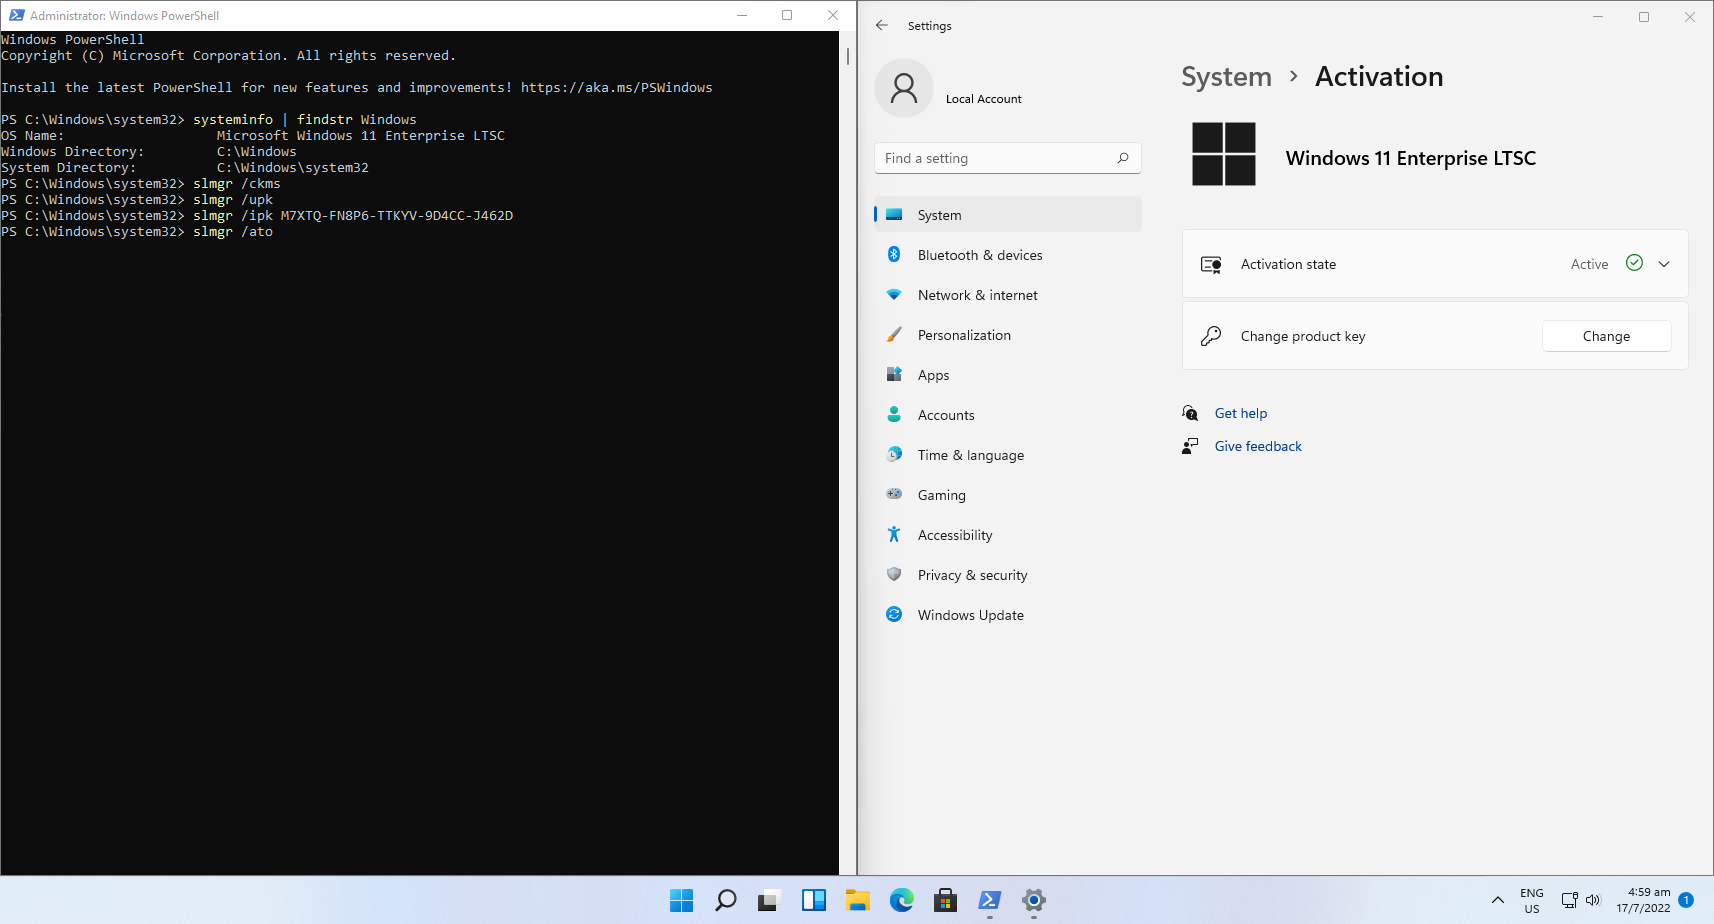Open Personalization settings
1714x924 pixels.
(1008, 335)
